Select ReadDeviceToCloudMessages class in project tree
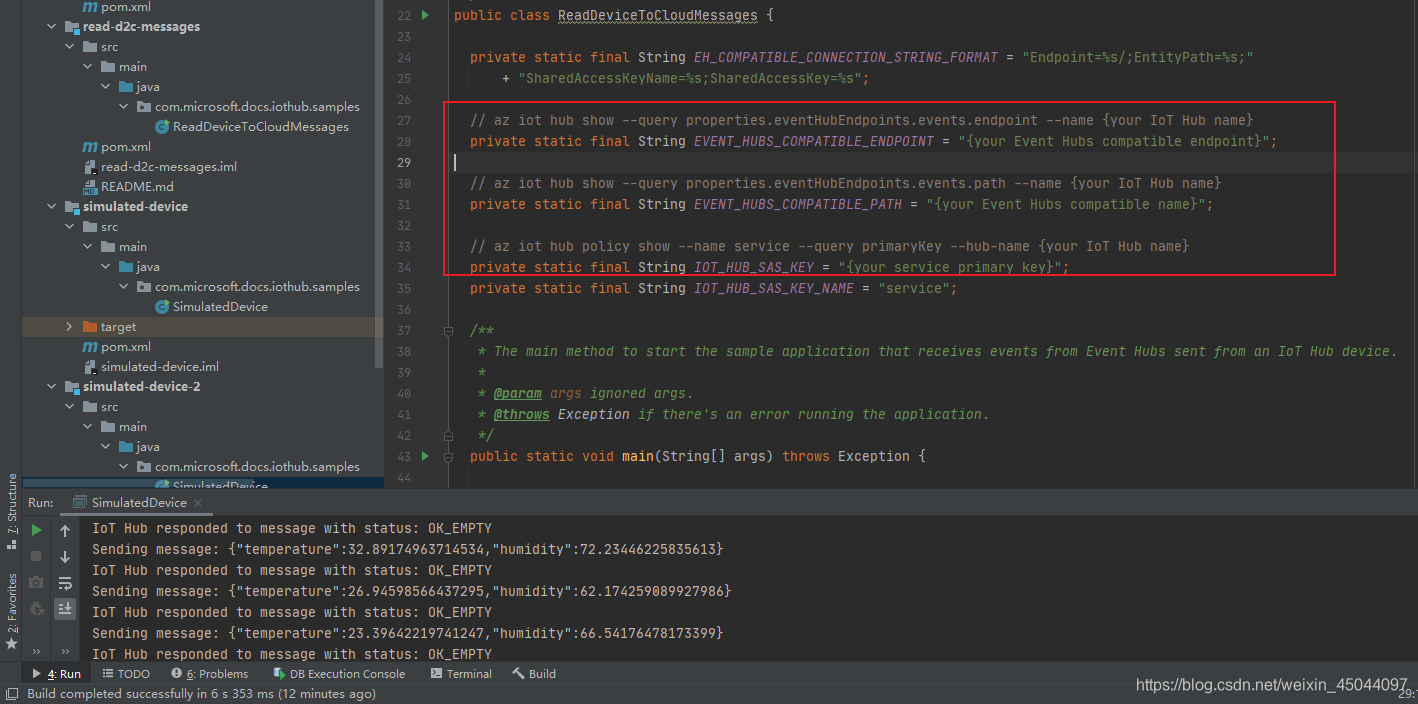The image size is (1418, 704). [x=261, y=127]
